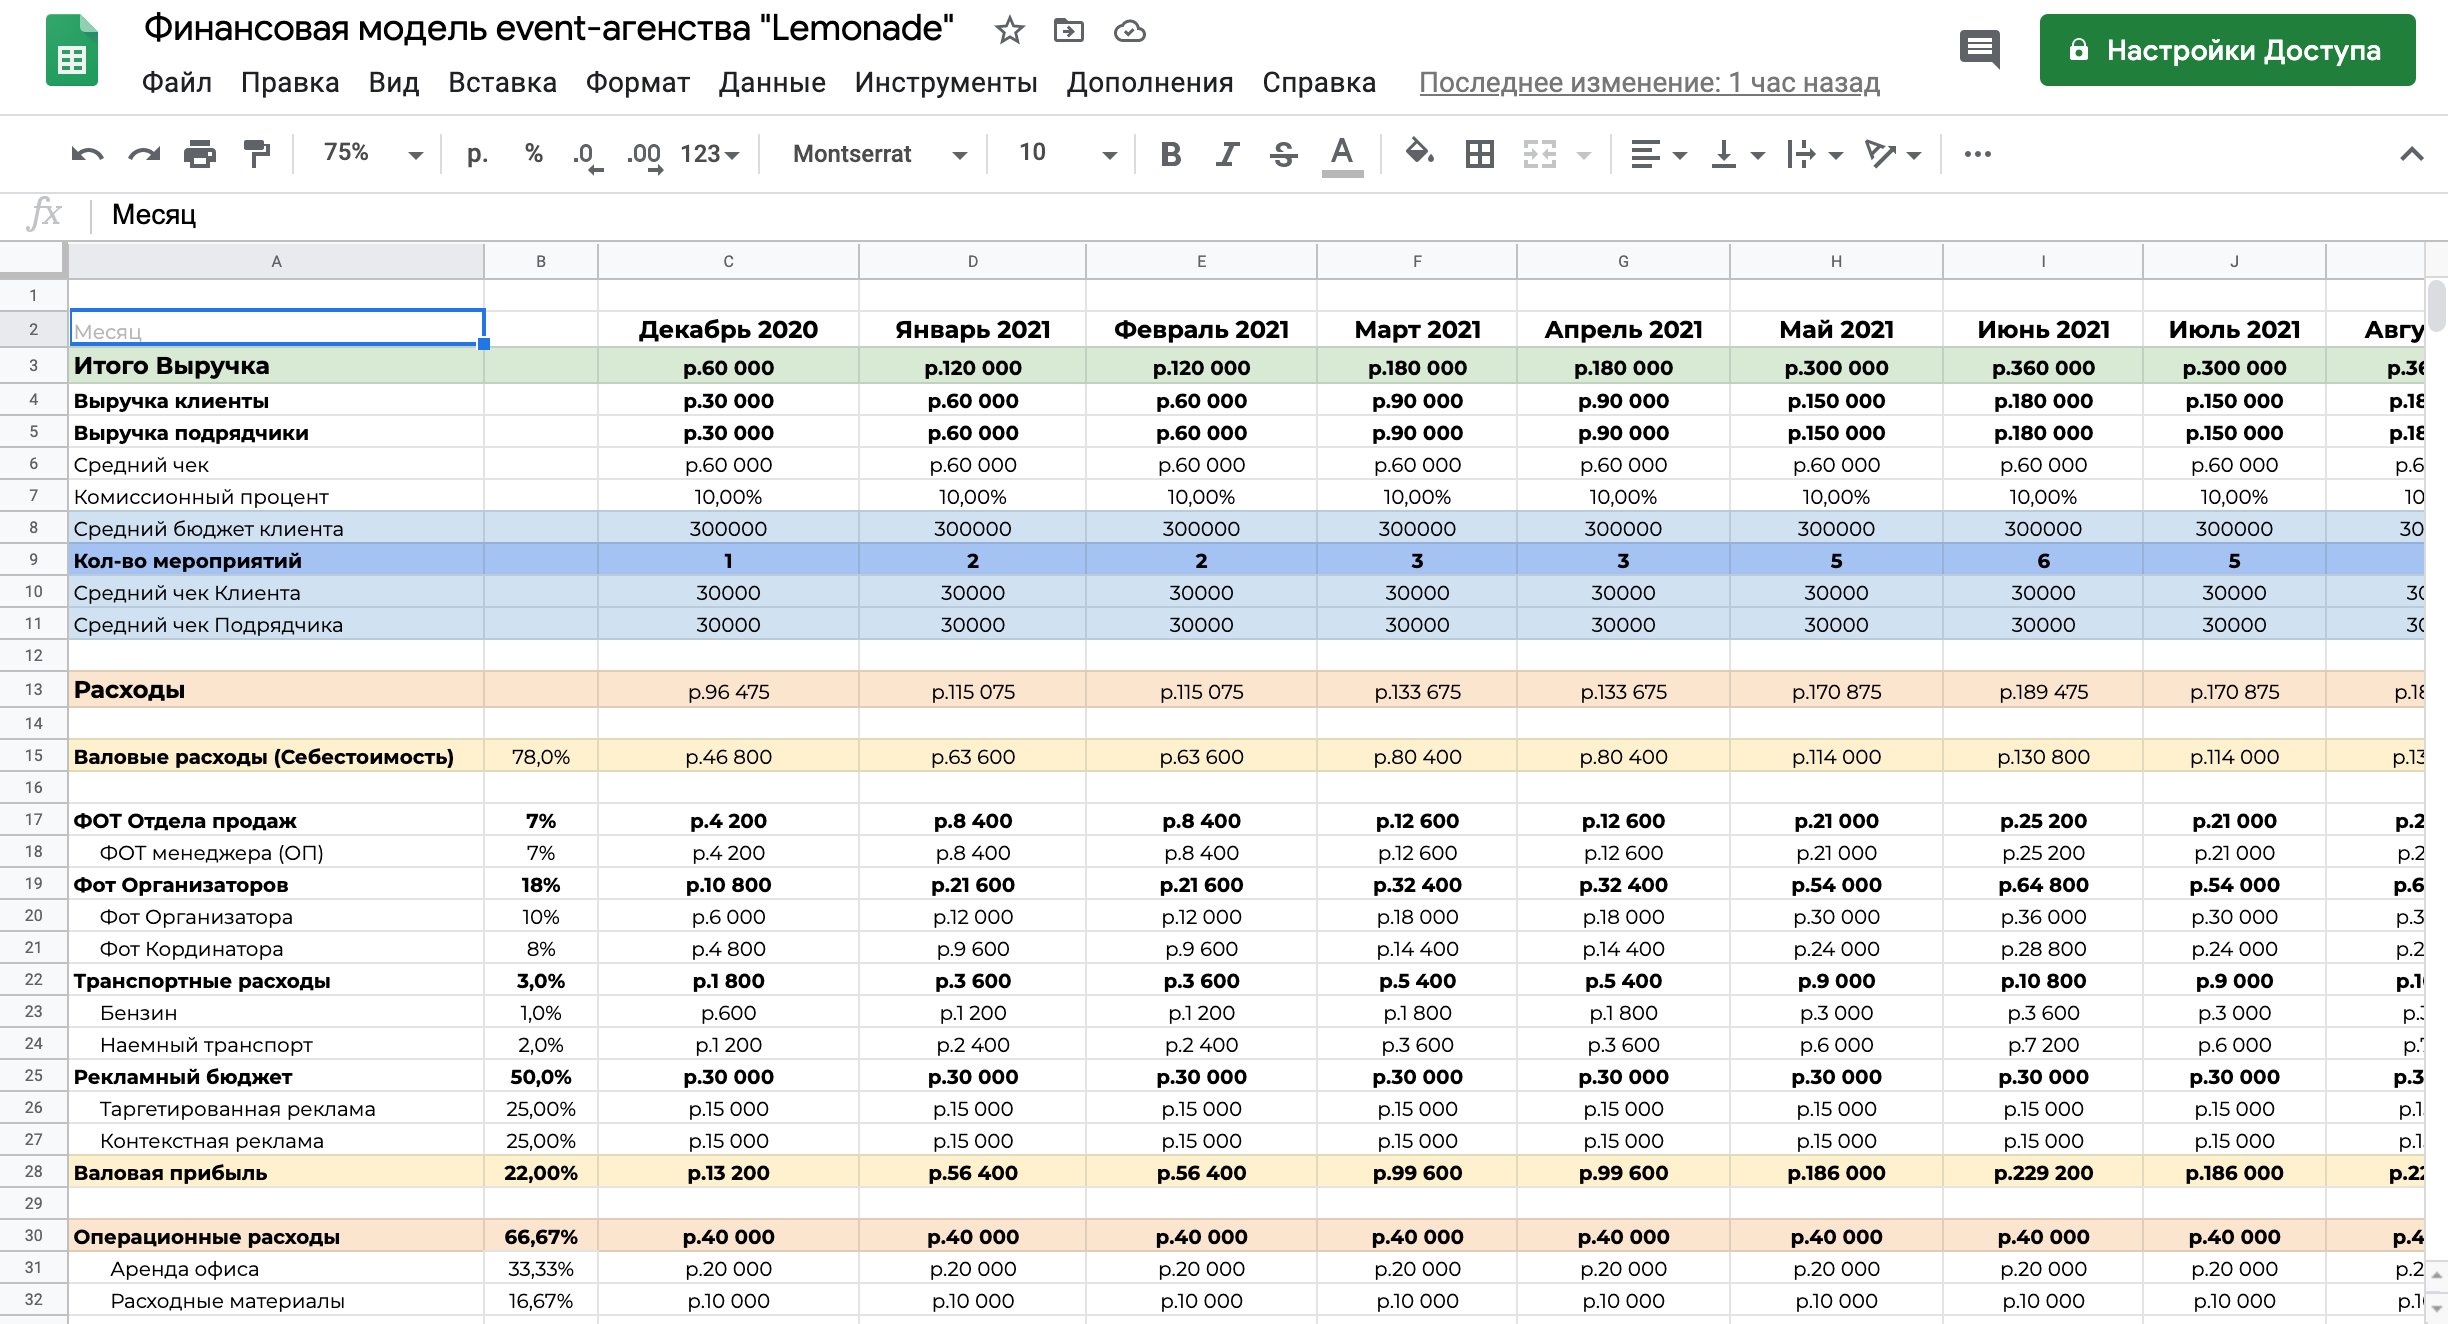This screenshot has height=1324, width=2448.
Task: Open the Последнее изменение version history link
Action: (x=1649, y=83)
